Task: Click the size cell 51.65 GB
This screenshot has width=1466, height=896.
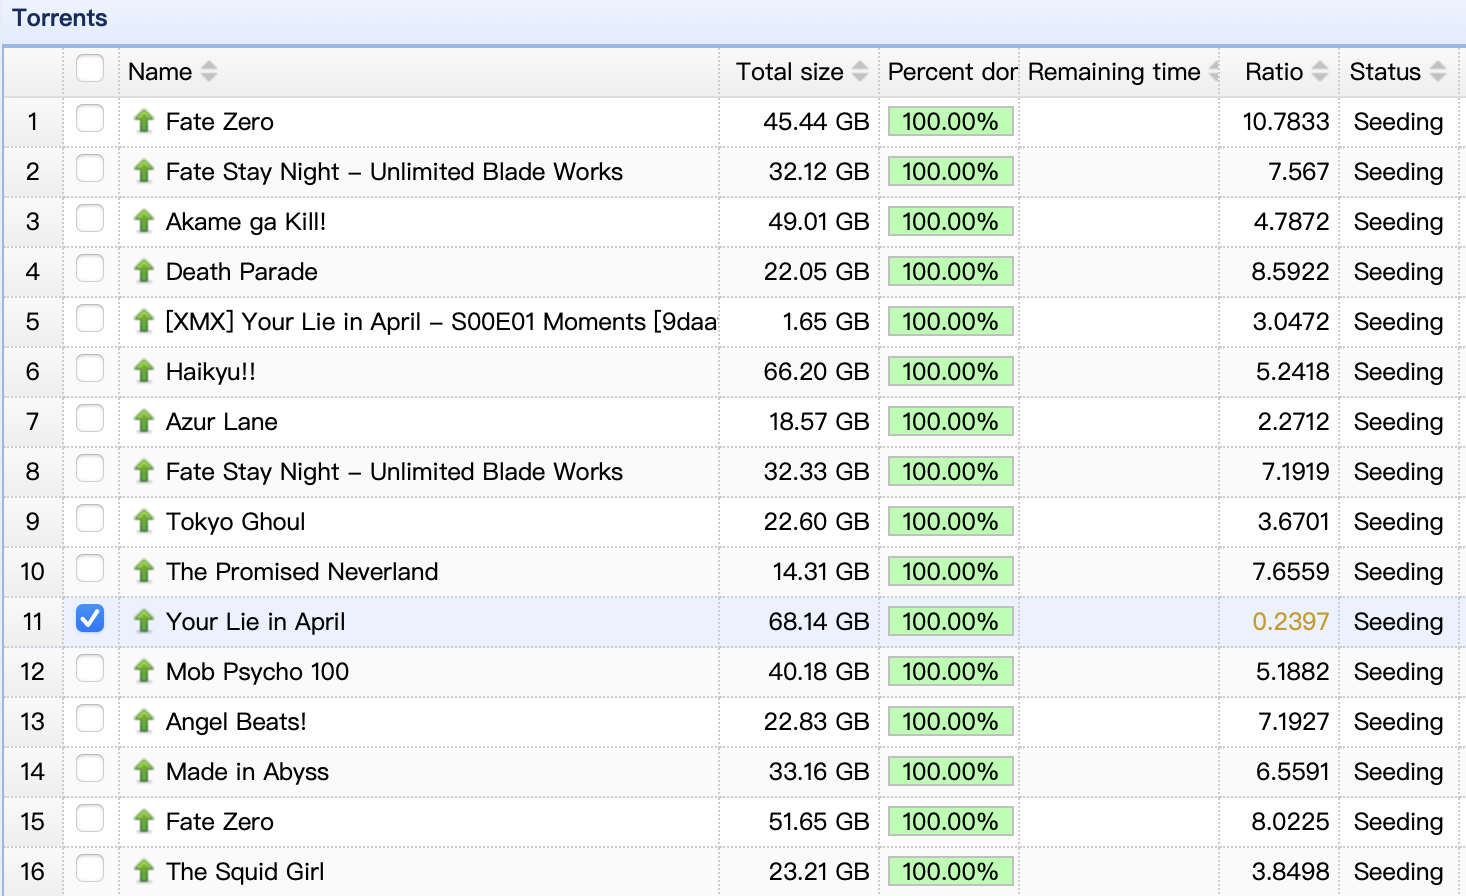Action: 818,821
